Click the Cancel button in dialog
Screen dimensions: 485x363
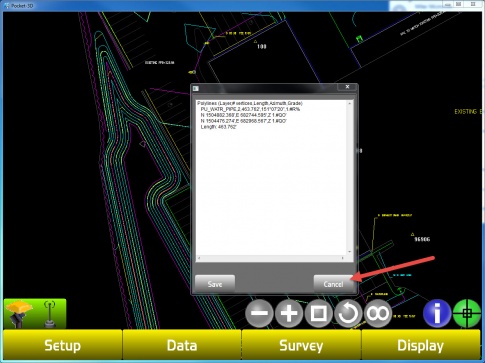(334, 284)
